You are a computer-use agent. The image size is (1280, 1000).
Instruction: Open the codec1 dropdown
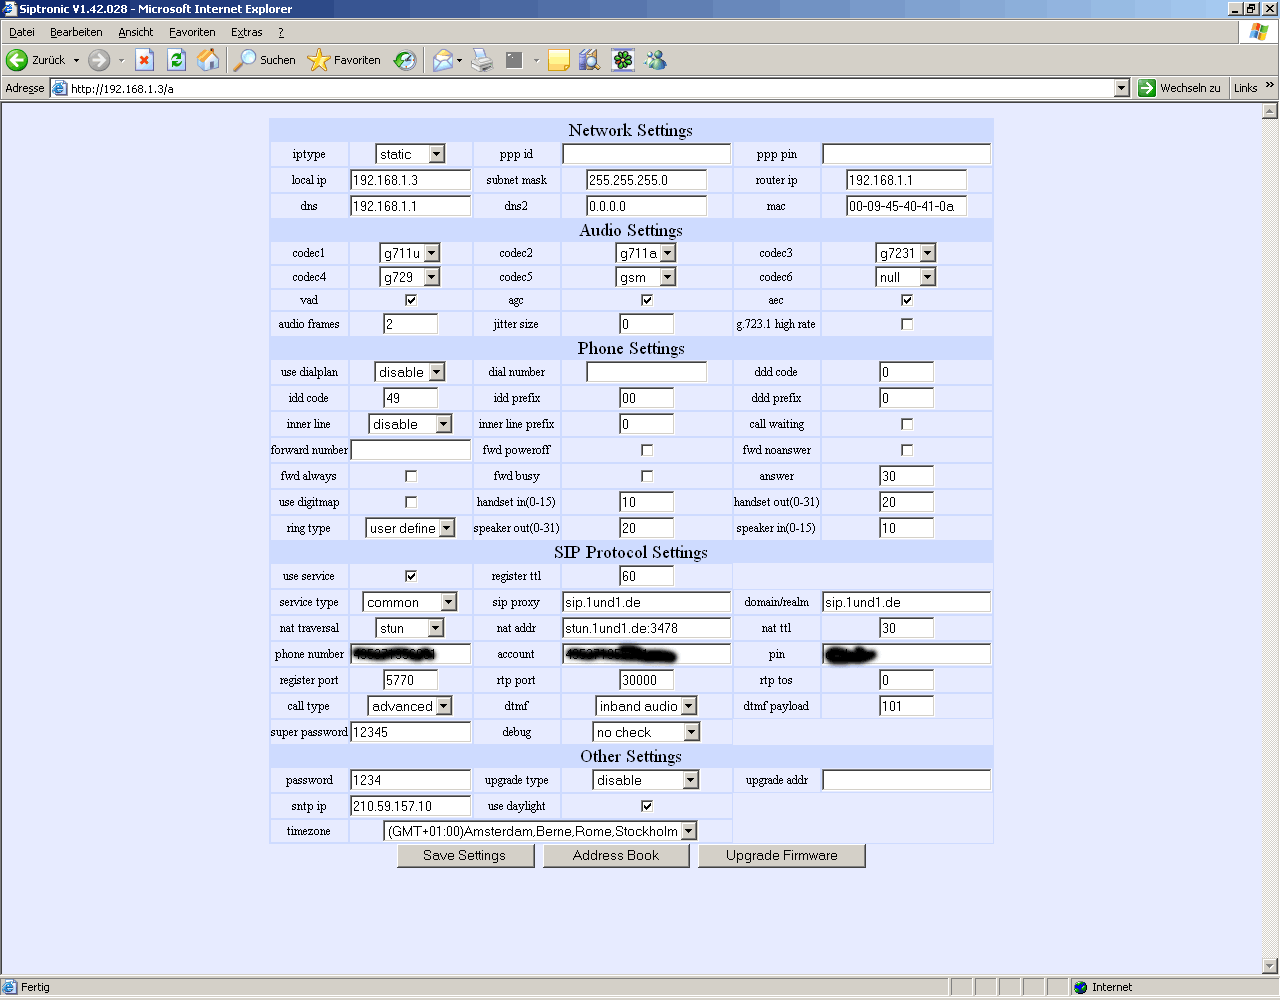[x=431, y=254]
